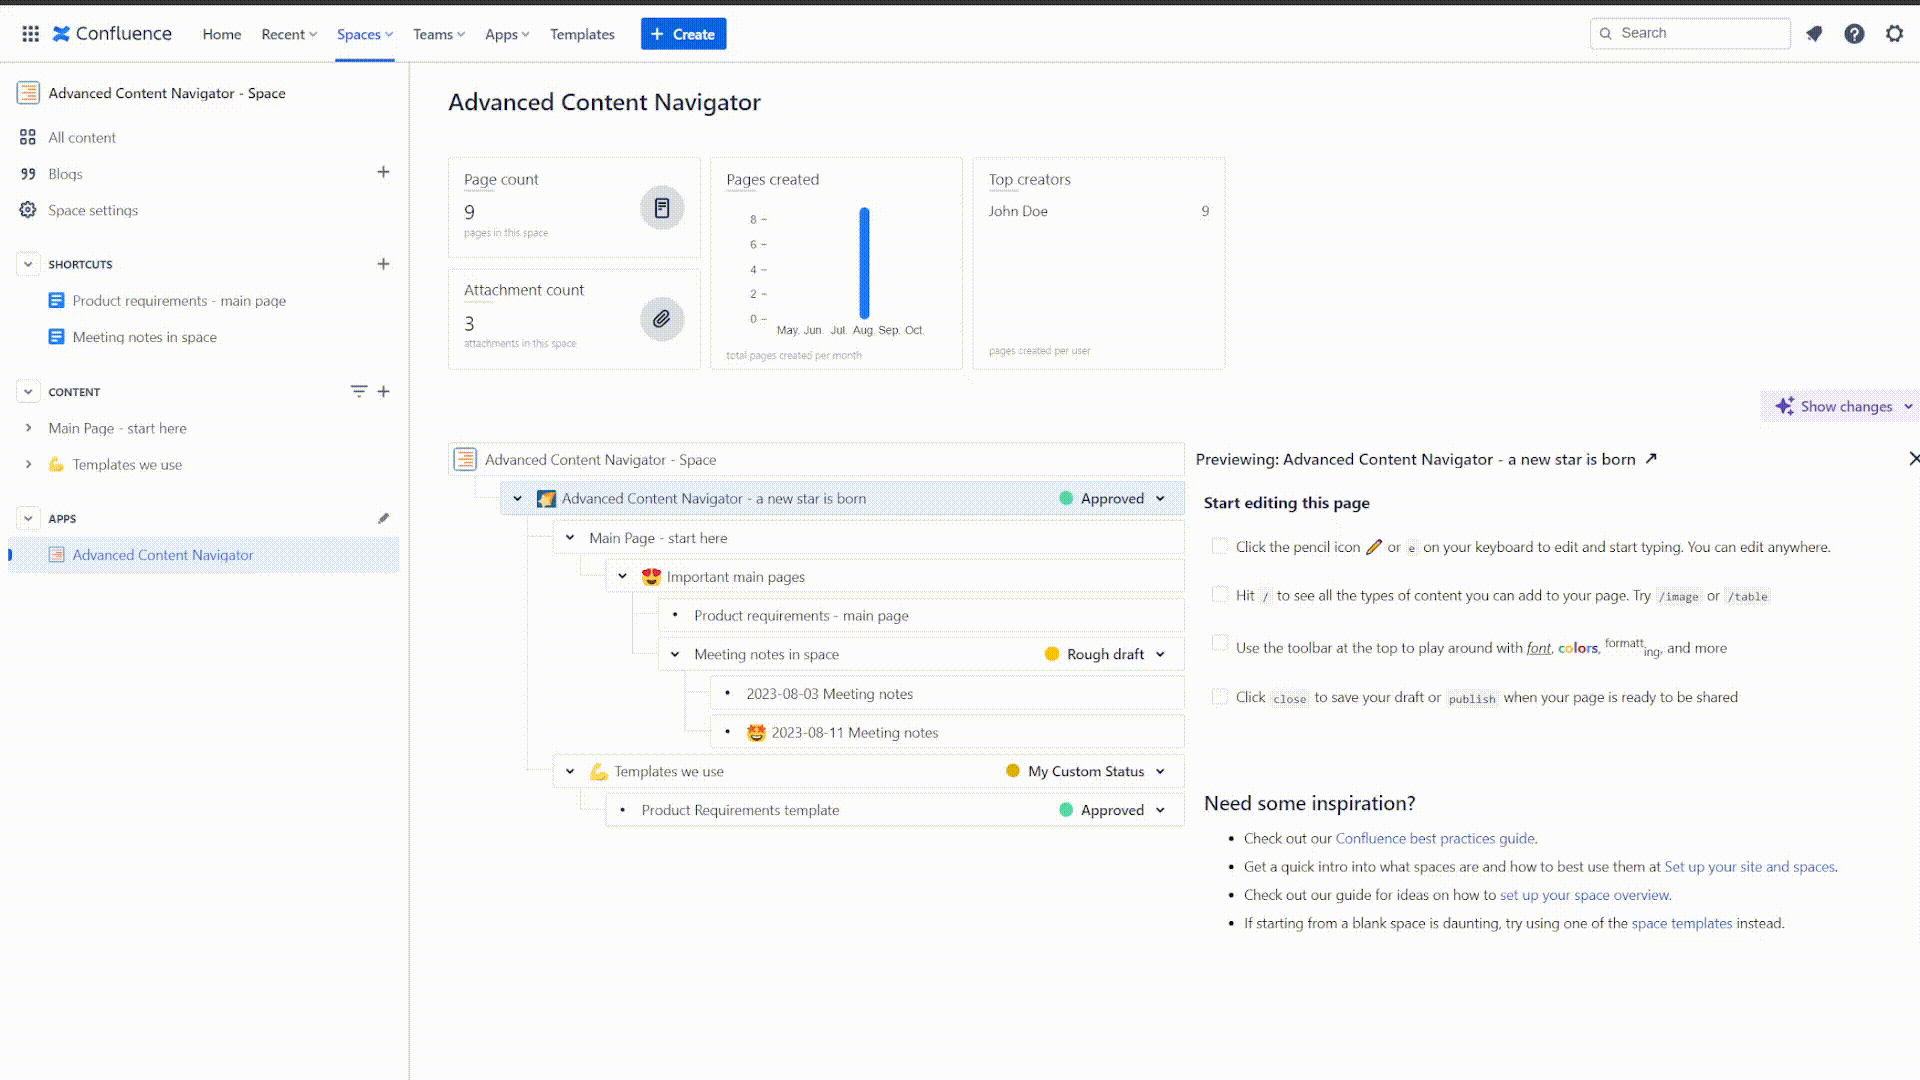
Task: Click the Meeting notes shortcut page icon
Action: (x=57, y=337)
